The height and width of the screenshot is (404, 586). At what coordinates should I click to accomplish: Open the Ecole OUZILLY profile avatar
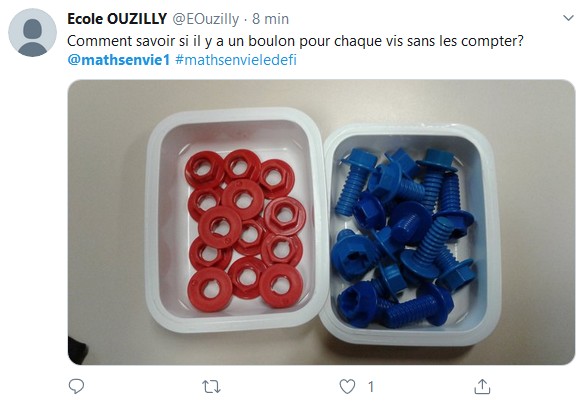(33, 33)
